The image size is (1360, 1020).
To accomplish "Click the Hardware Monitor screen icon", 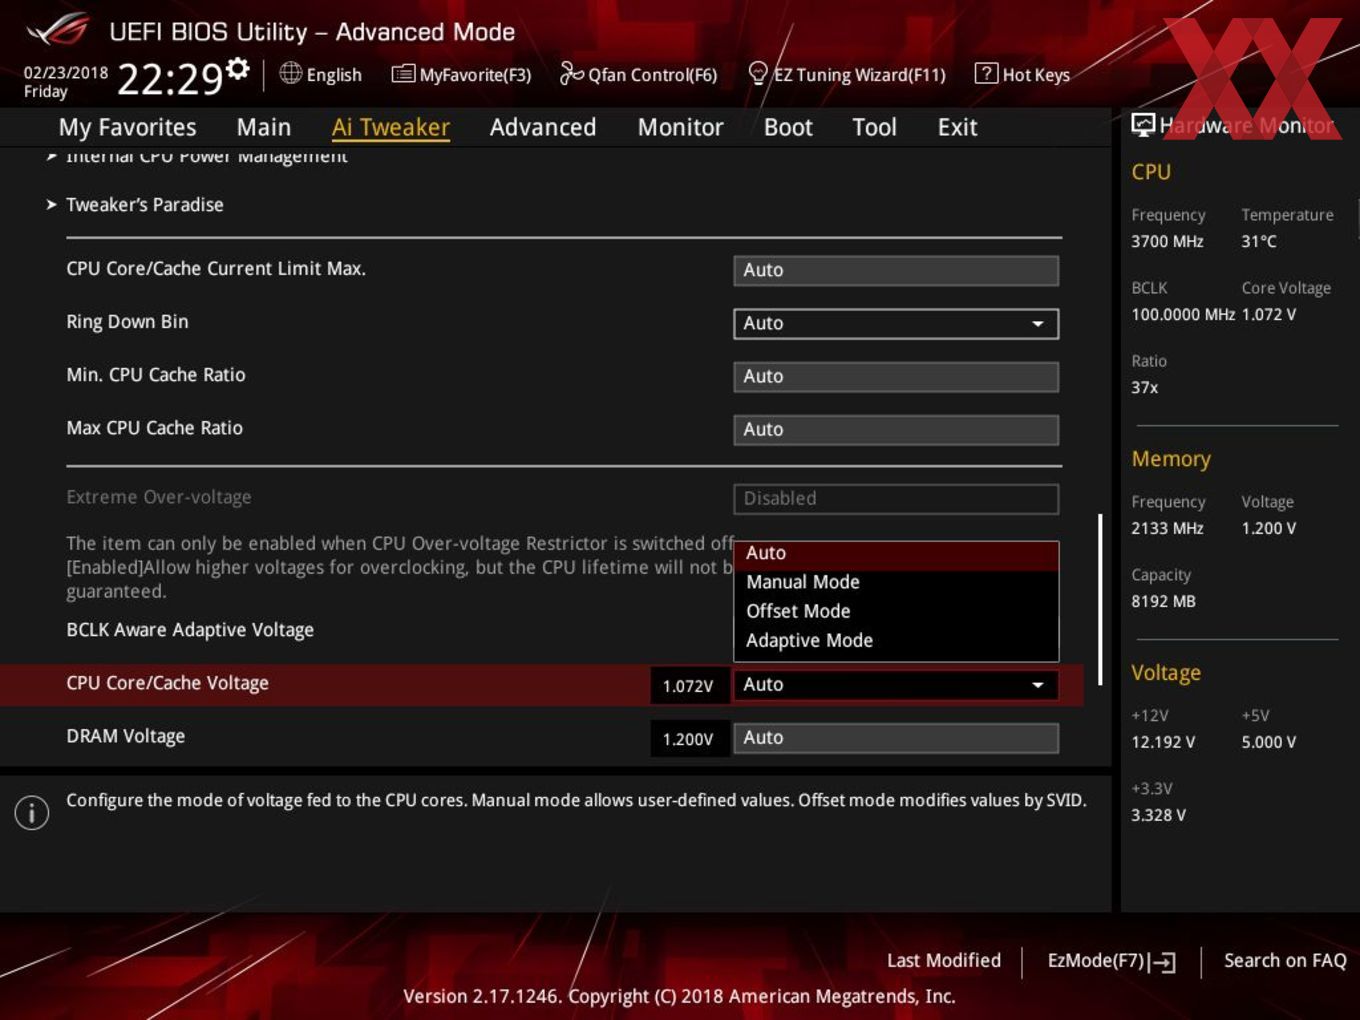I will pyautogui.click(x=1143, y=125).
